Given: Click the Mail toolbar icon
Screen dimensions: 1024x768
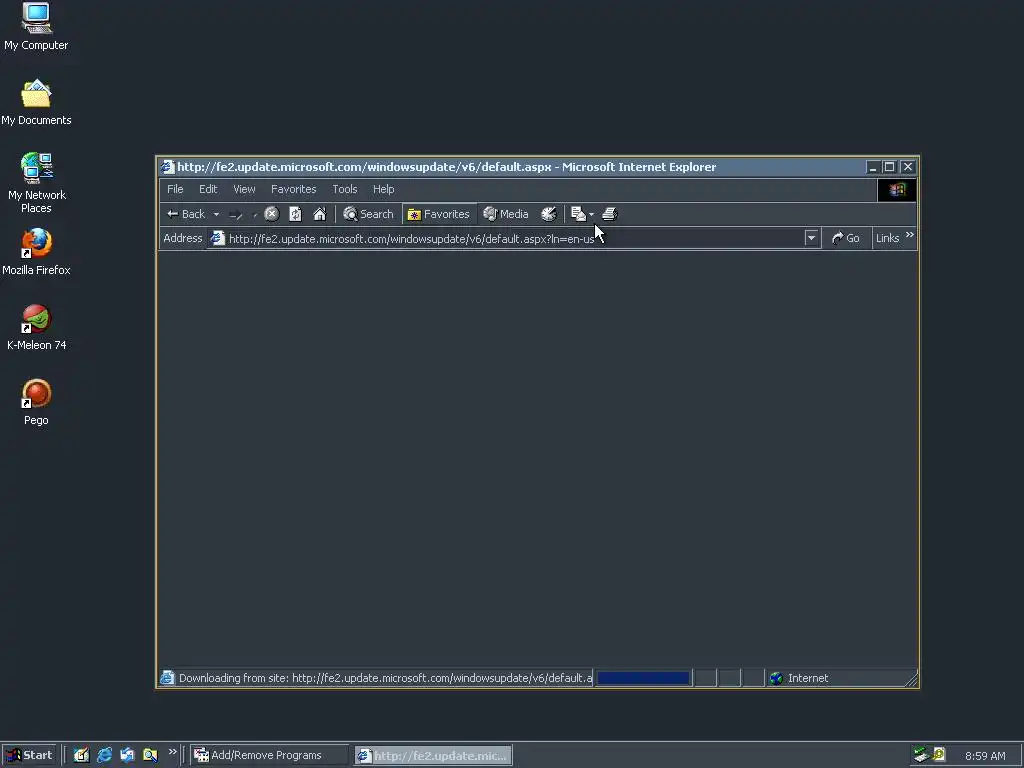Looking at the screenshot, I should click(578, 214).
